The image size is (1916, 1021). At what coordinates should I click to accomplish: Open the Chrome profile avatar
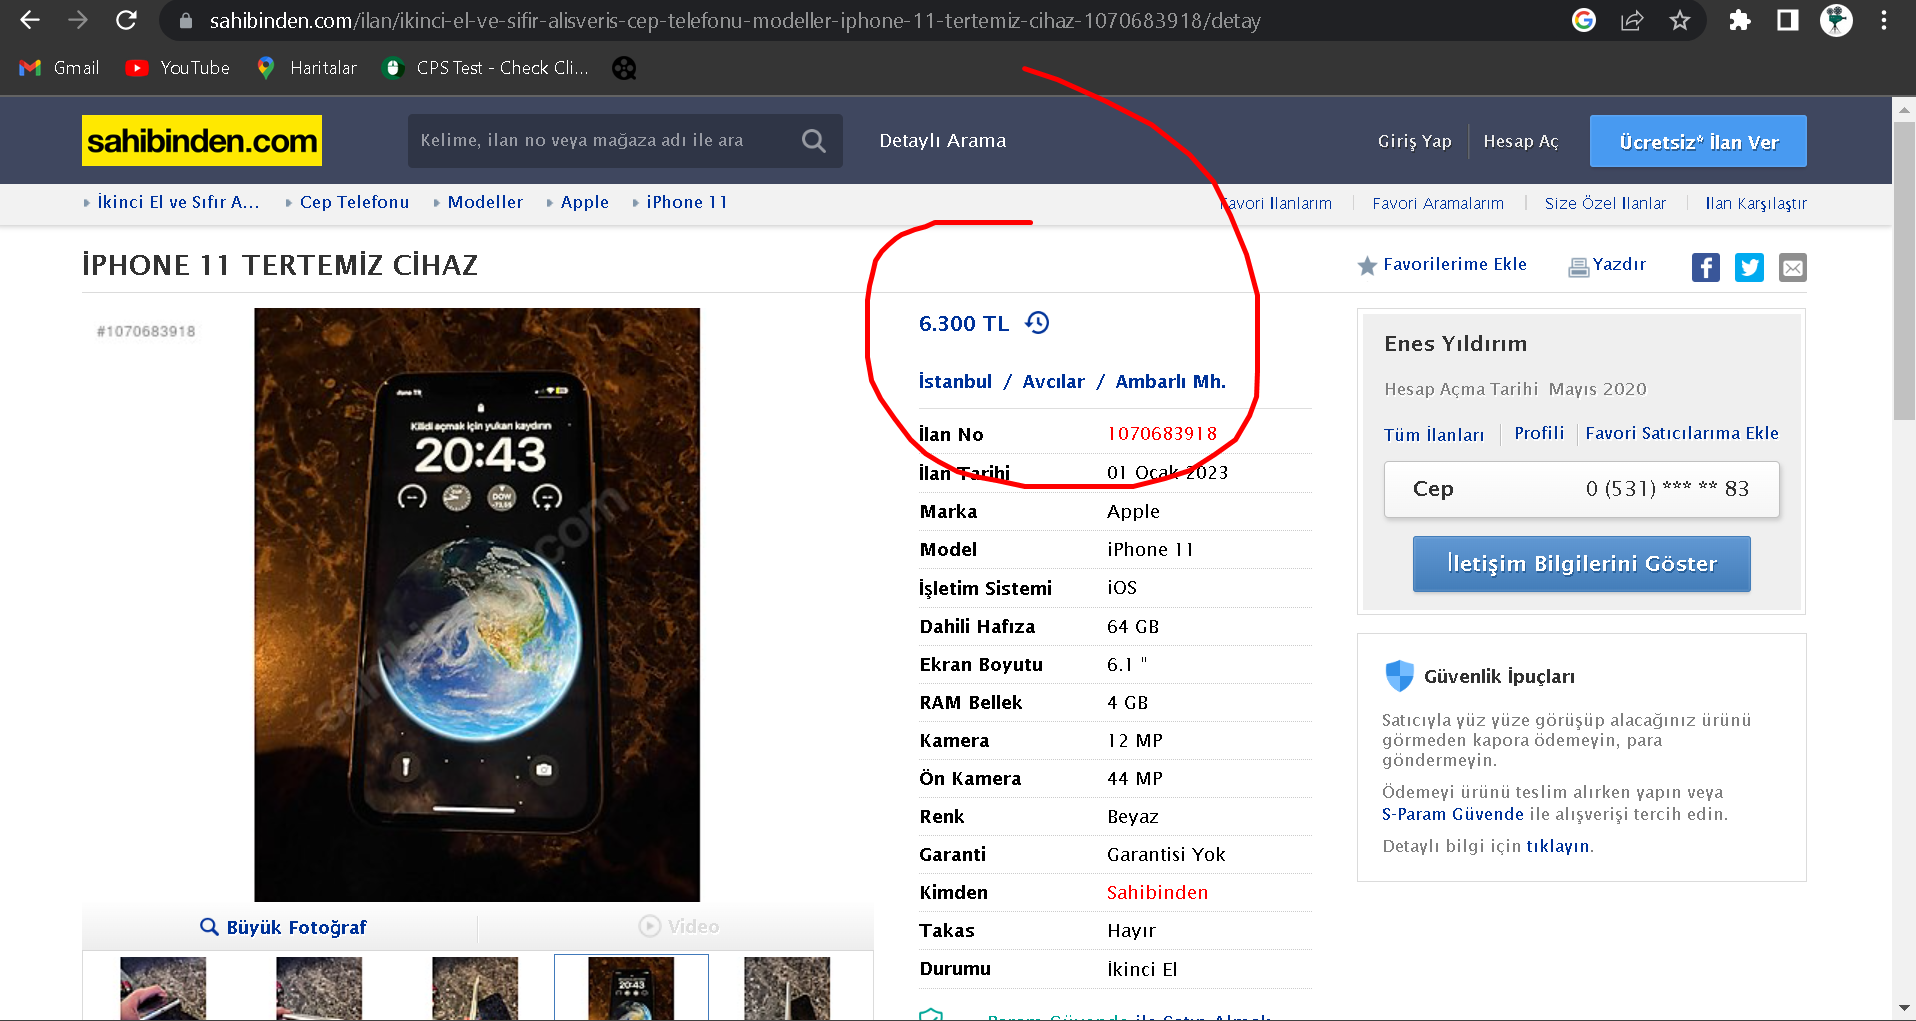click(x=1836, y=20)
